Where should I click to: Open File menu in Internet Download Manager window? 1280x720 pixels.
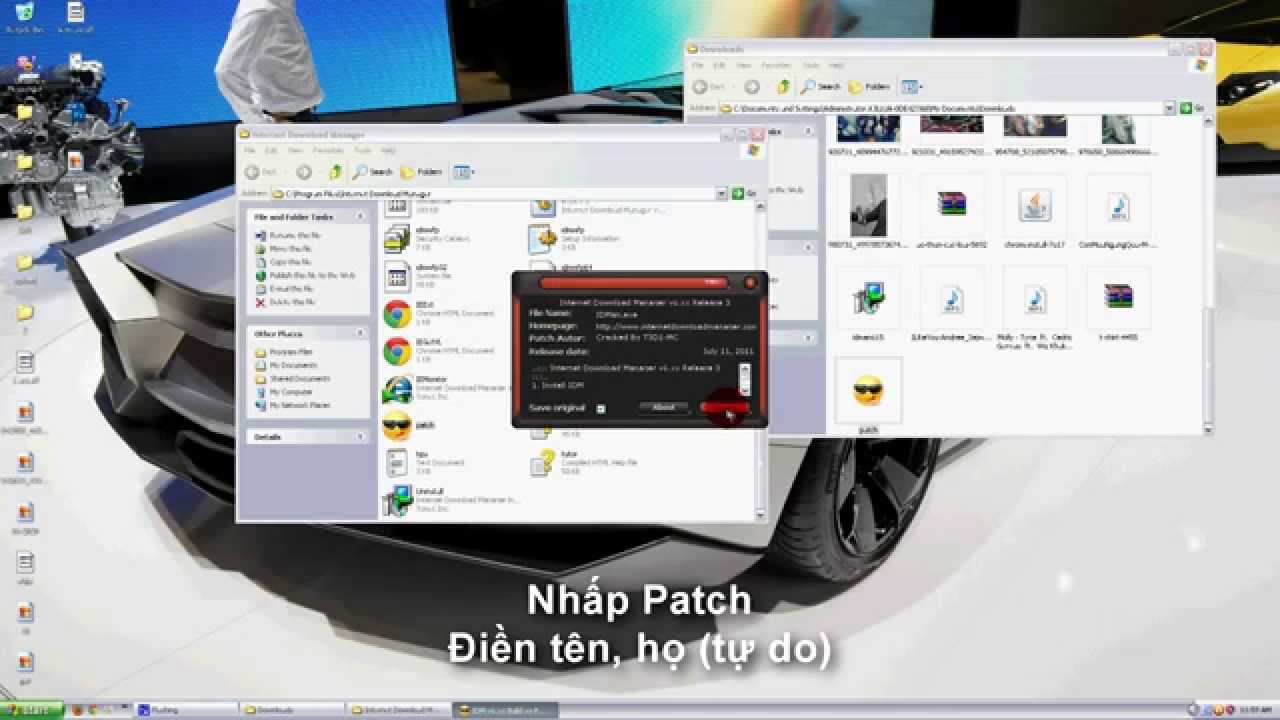click(250, 150)
